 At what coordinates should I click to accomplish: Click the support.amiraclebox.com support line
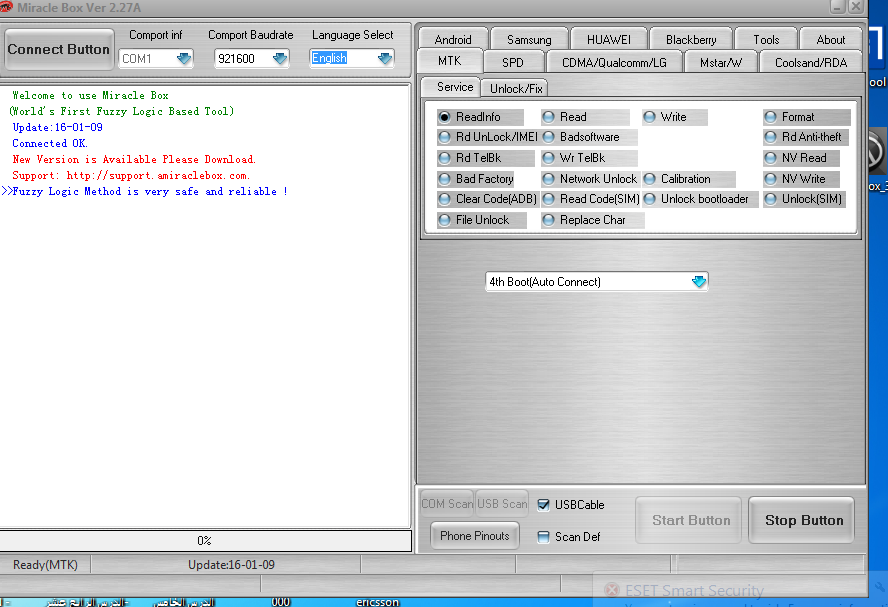click(131, 176)
